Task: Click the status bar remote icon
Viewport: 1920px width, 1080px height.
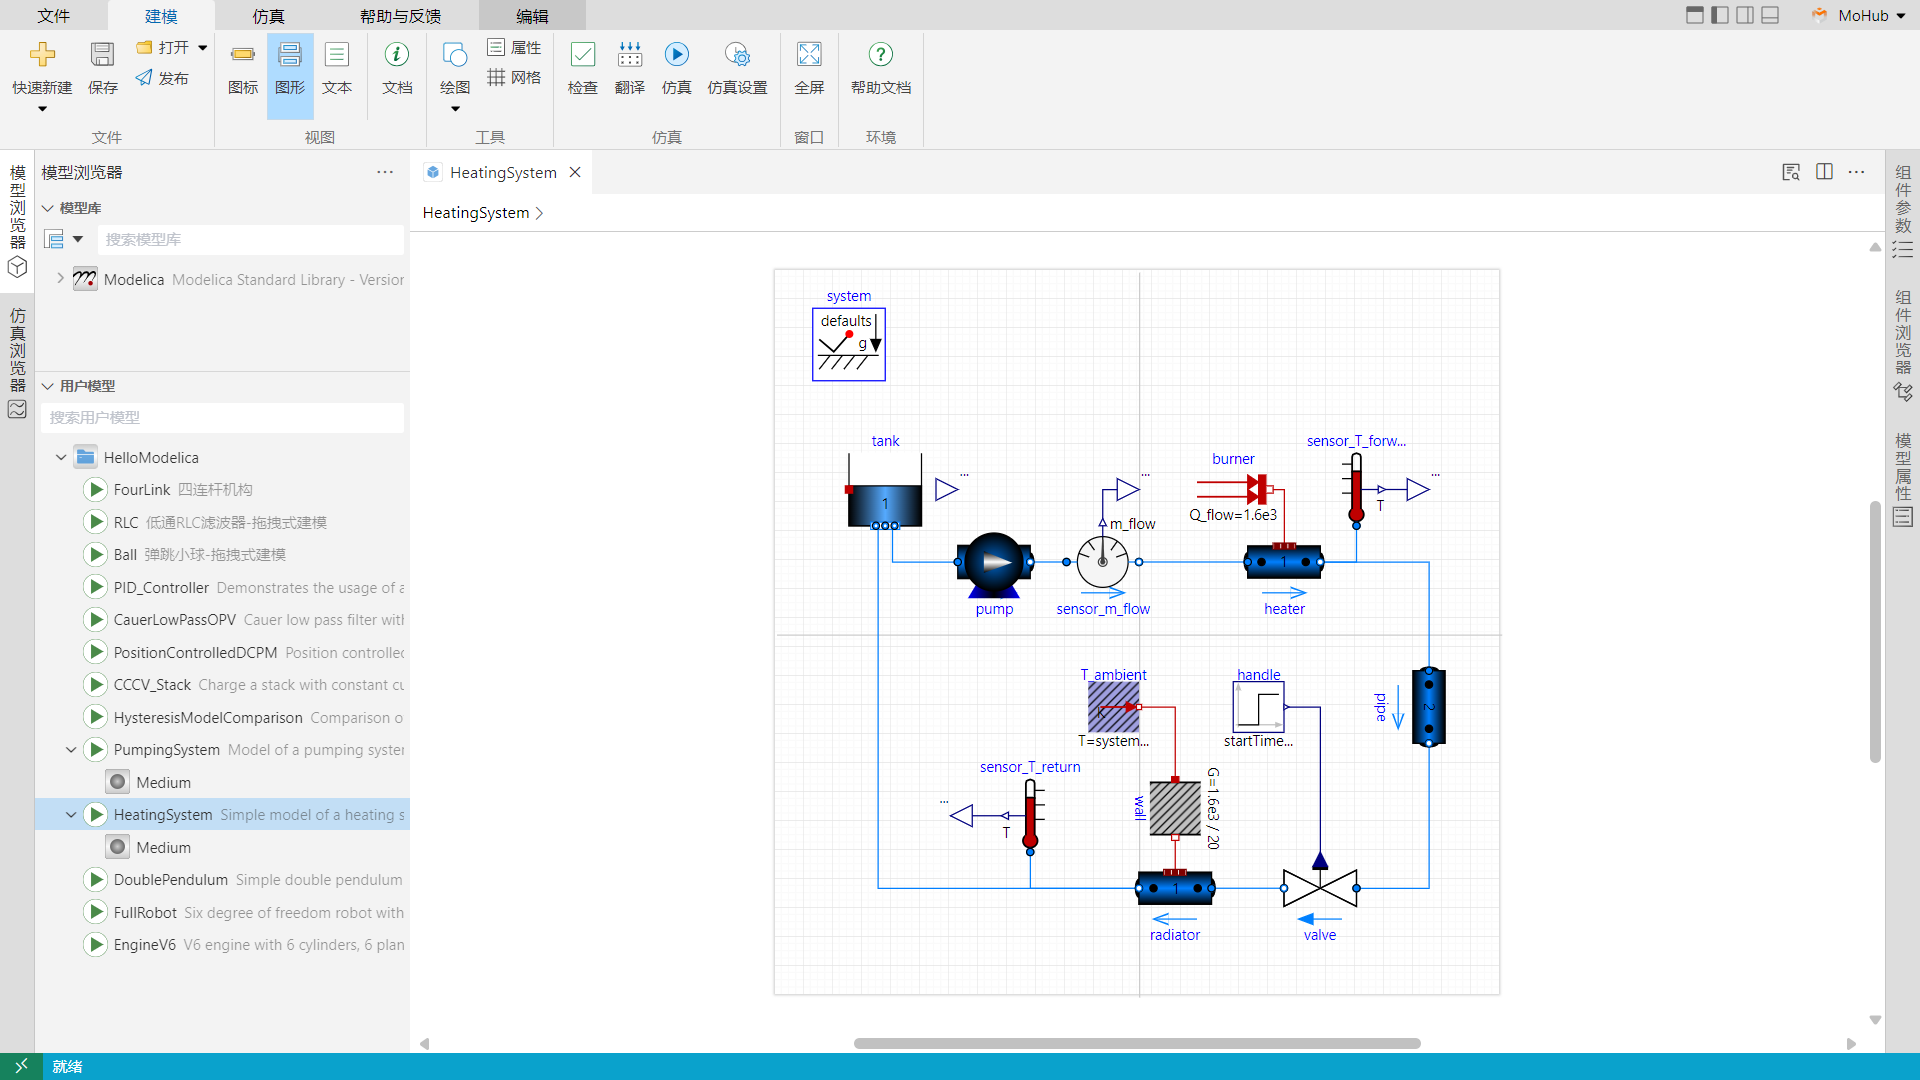Action: click(21, 1066)
